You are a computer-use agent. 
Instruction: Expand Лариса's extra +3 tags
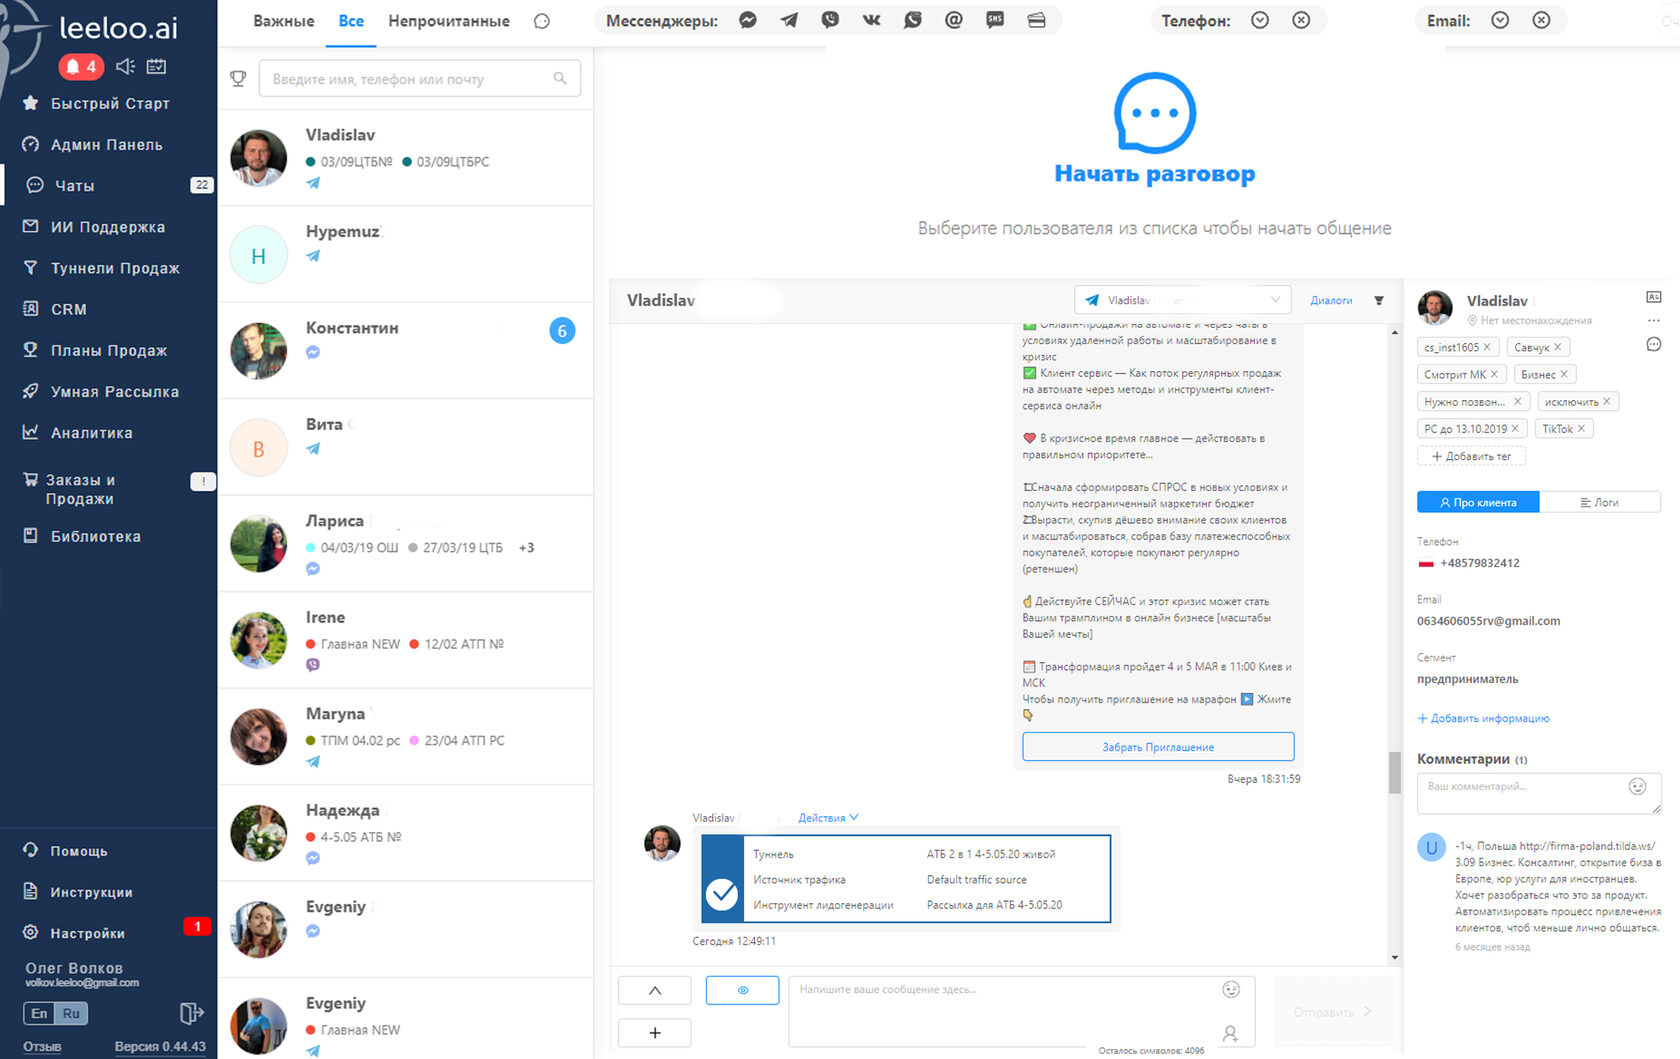tap(527, 548)
